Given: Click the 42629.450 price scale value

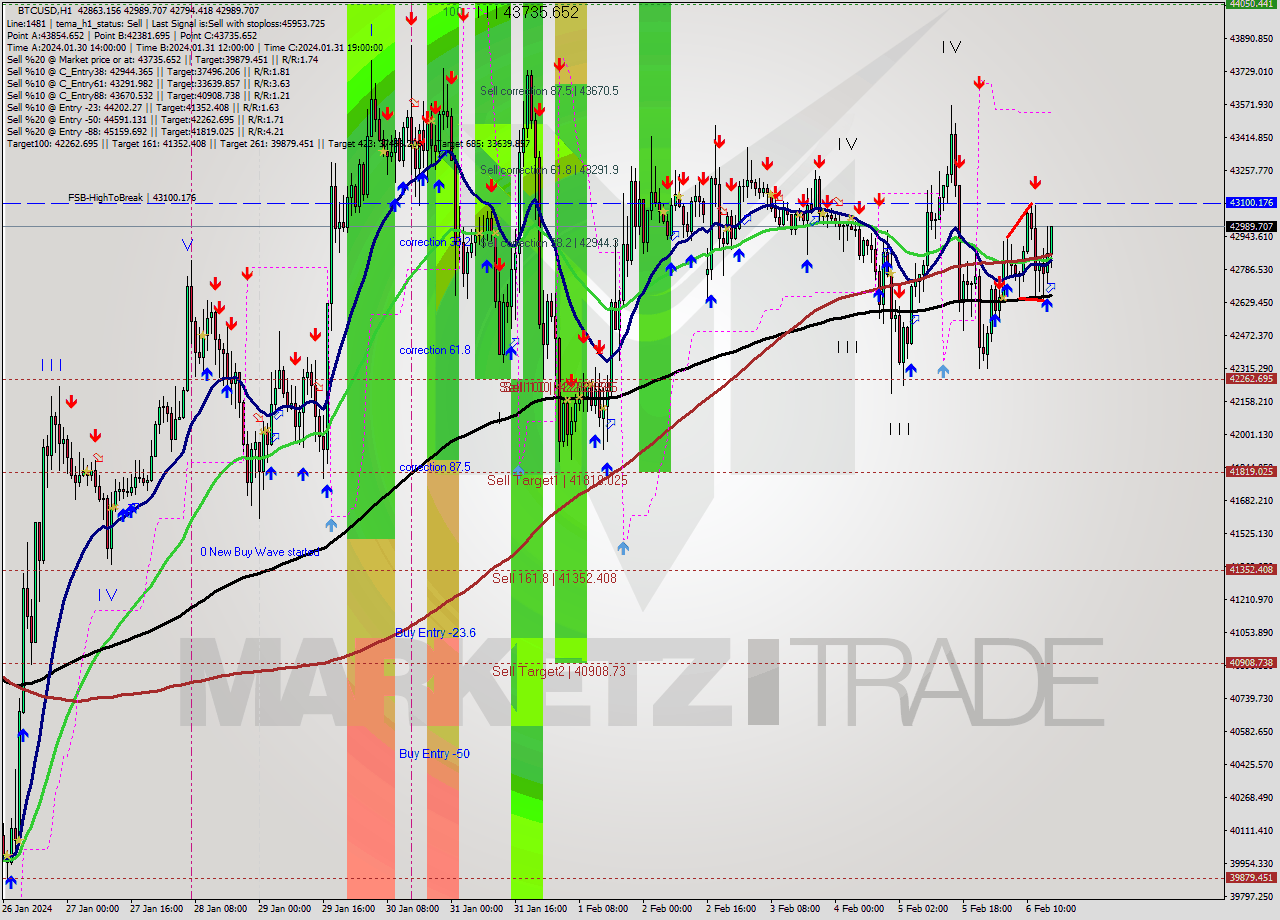Looking at the screenshot, I should click(1252, 302).
